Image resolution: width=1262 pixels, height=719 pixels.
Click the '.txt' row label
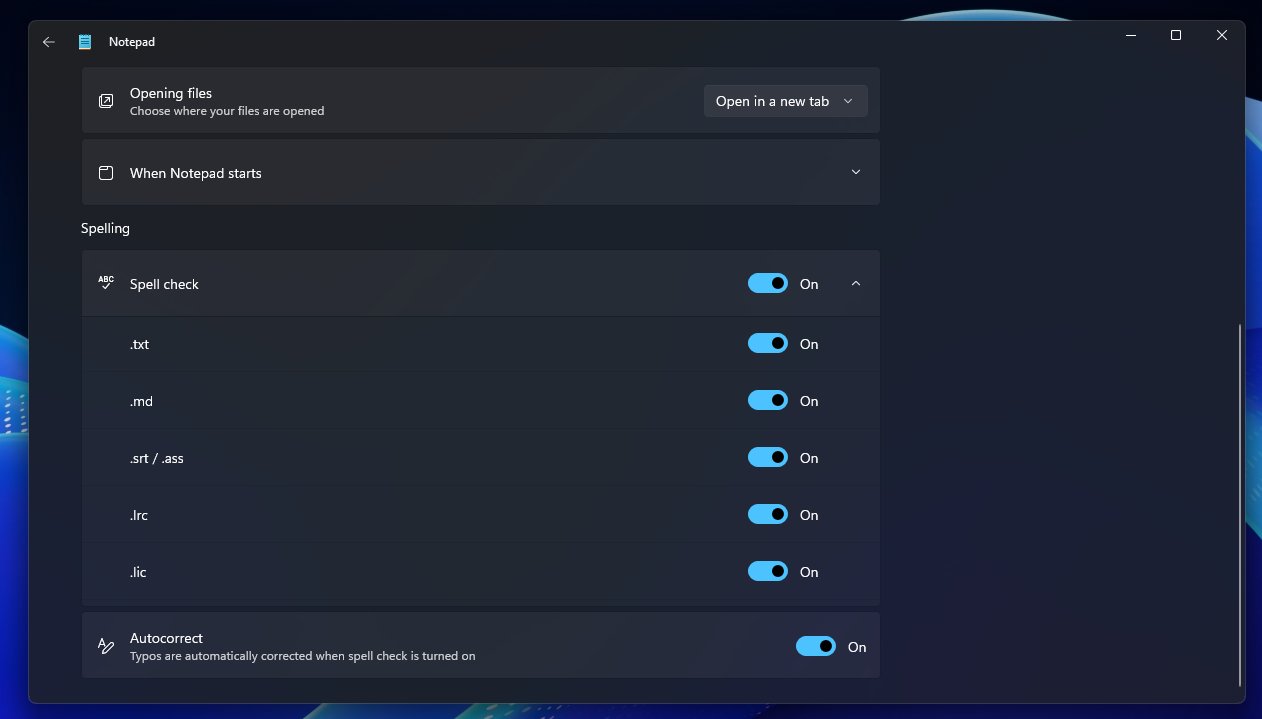[x=139, y=344]
